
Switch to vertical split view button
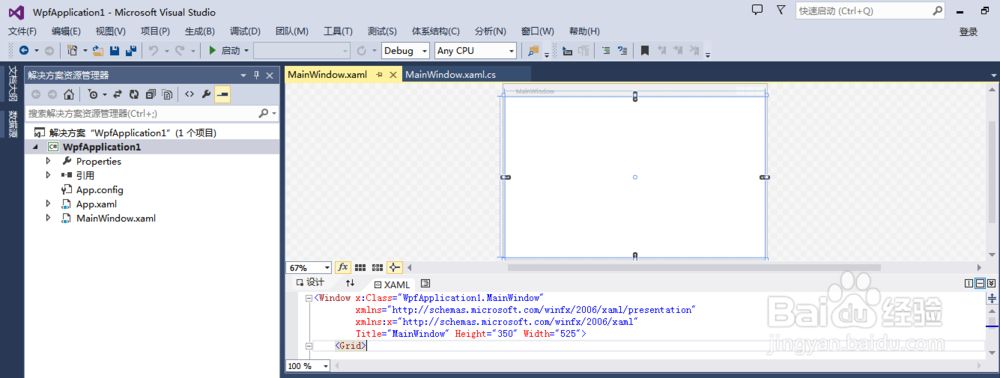pyautogui.click(x=970, y=283)
